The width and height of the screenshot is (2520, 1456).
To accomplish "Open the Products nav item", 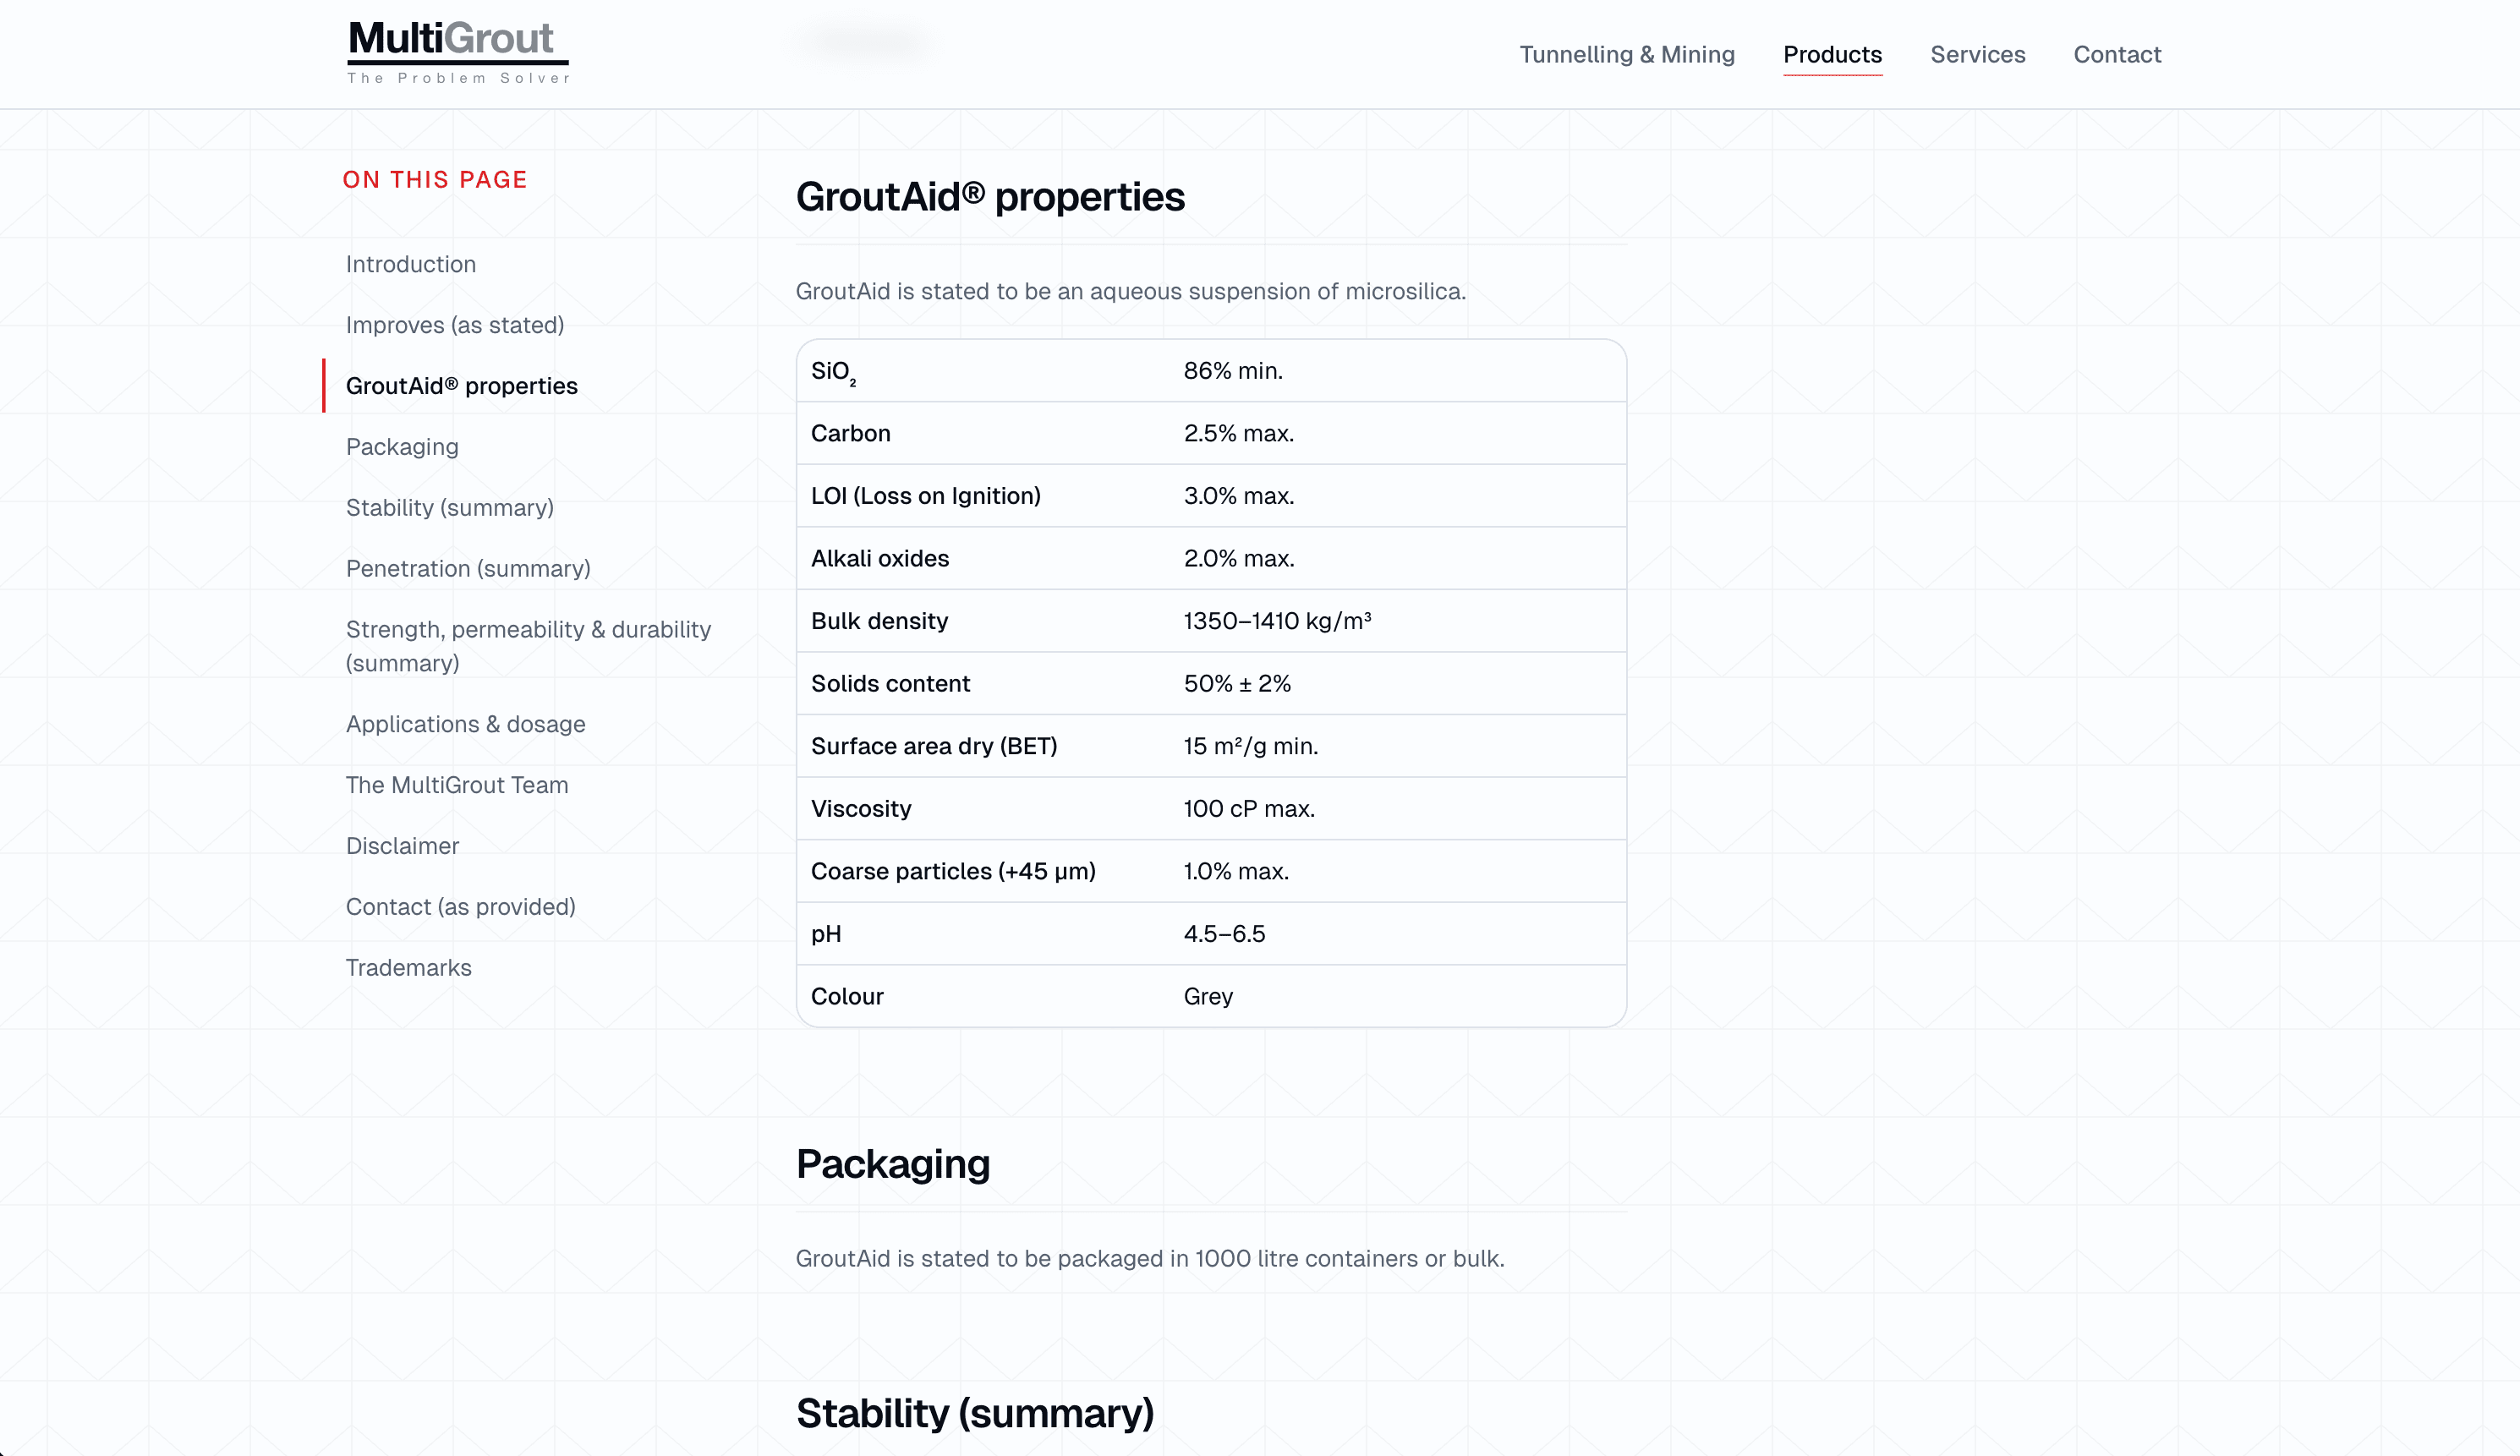I will coord(1832,54).
